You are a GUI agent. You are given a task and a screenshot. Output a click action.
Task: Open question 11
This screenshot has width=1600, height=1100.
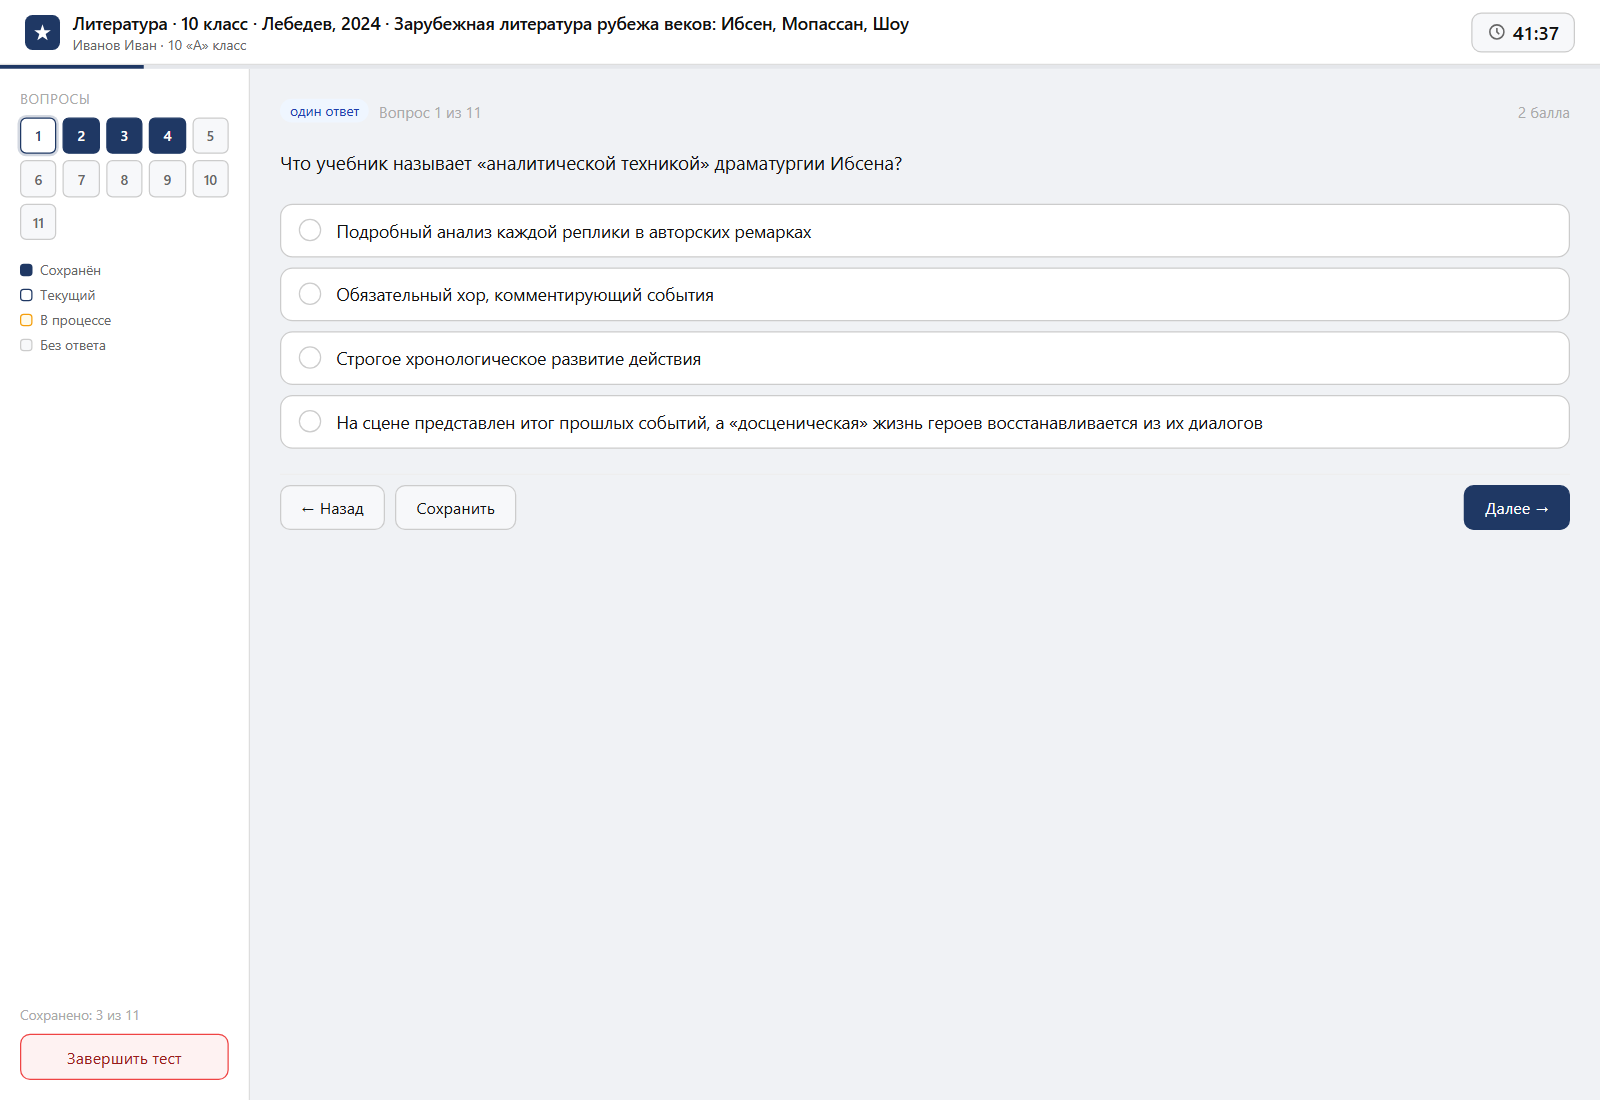tap(38, 222)
